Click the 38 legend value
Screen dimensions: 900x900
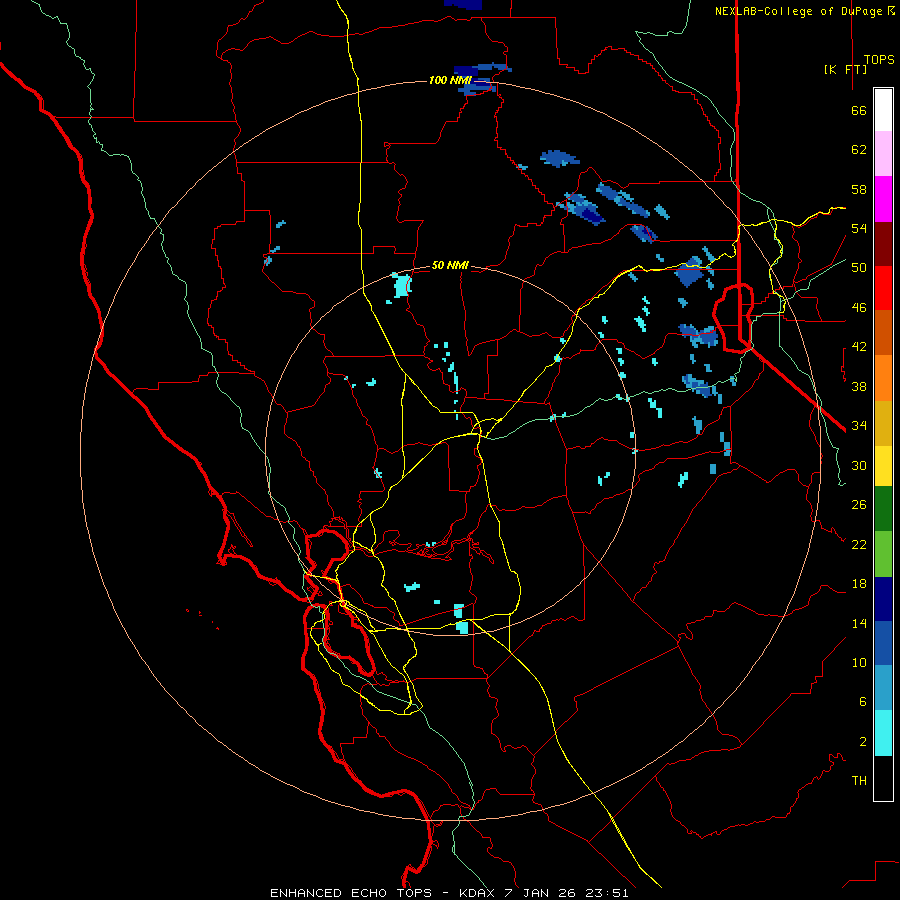pyautogui.click(x=859, y=386)
